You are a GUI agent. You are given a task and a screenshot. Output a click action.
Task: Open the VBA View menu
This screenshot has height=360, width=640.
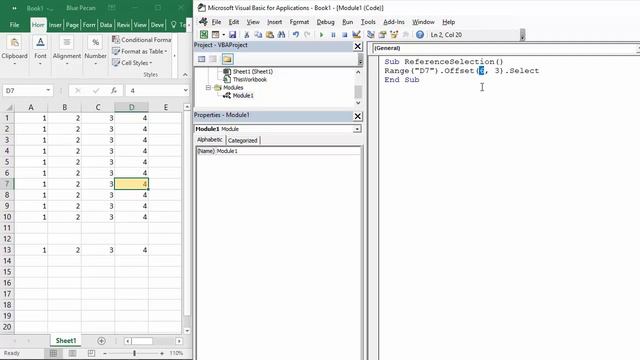click(x=253, y=22)
